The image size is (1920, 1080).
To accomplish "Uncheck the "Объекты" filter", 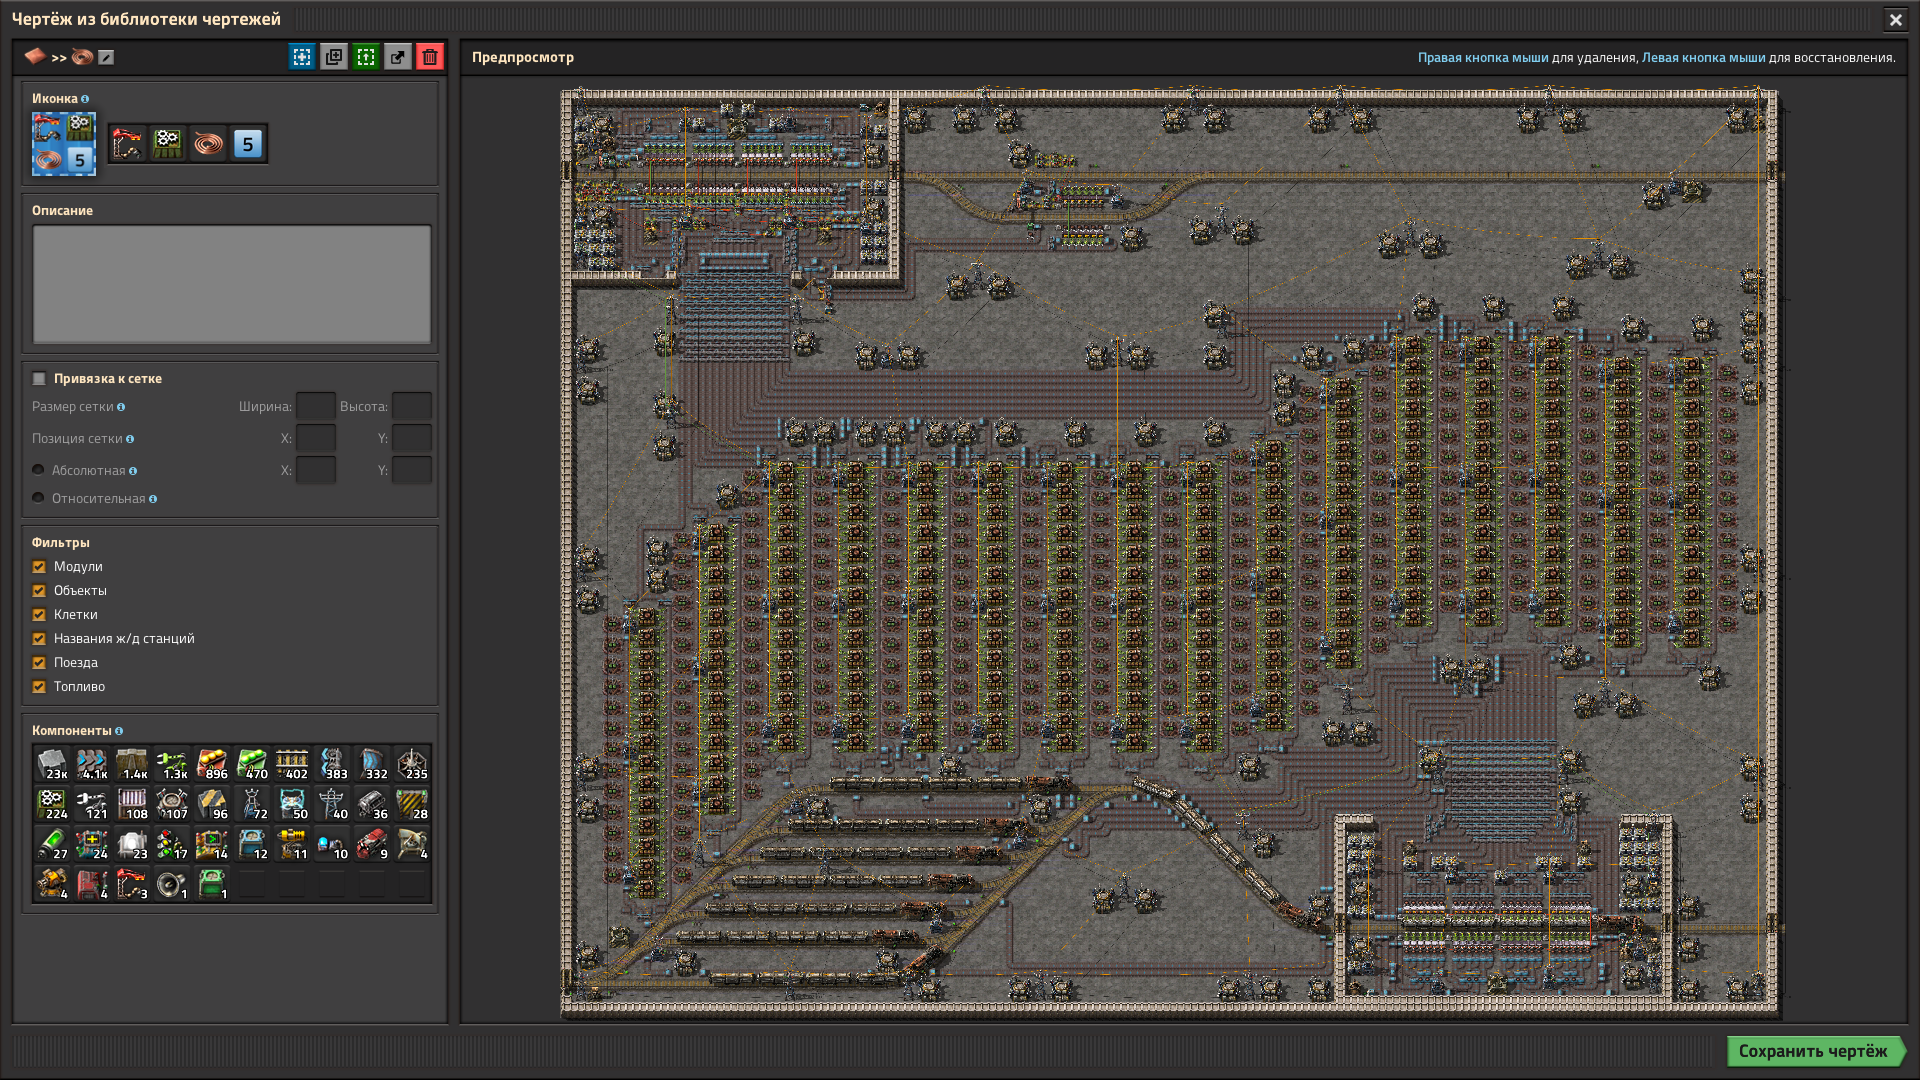I will tap(39, 591).
